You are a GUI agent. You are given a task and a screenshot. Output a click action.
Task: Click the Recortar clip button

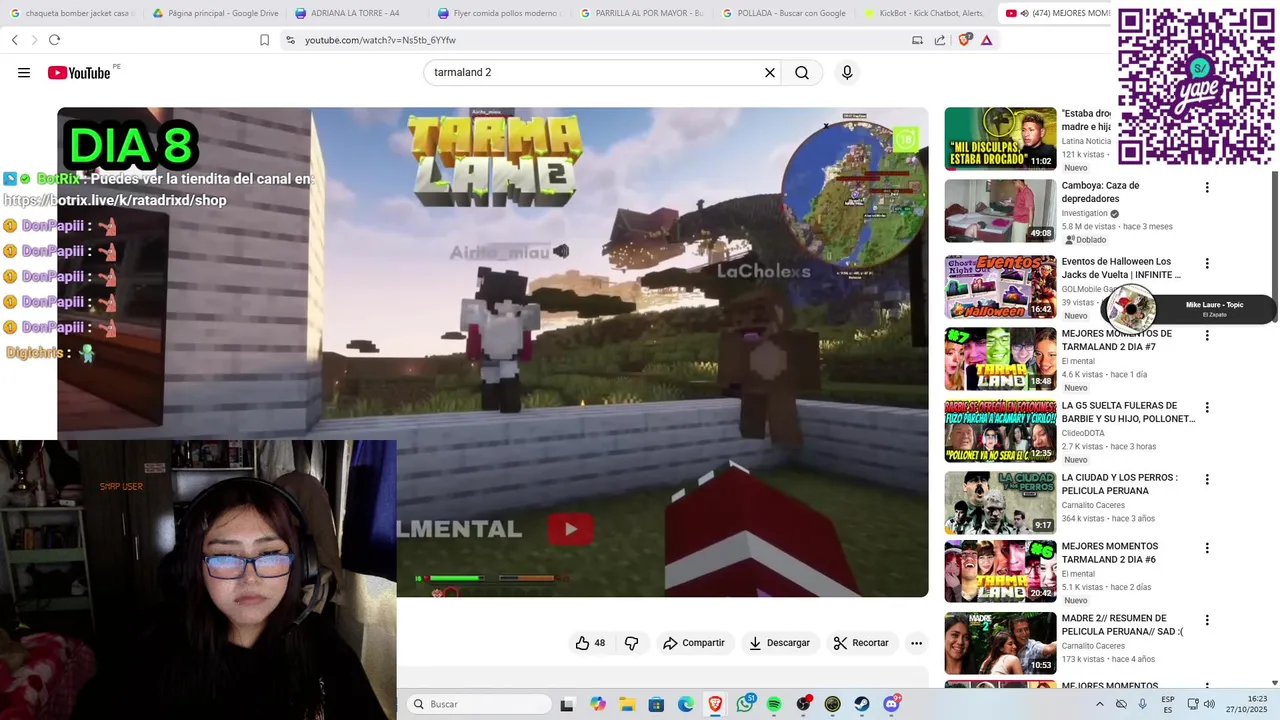coord(861,643)
